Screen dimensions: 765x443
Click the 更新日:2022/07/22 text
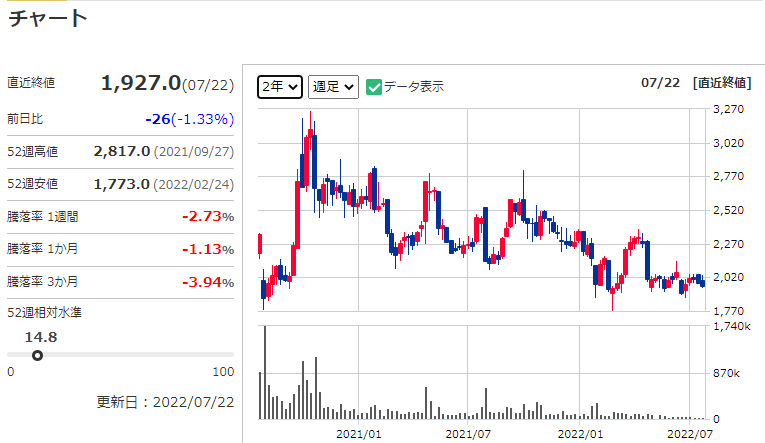[165, 402]
